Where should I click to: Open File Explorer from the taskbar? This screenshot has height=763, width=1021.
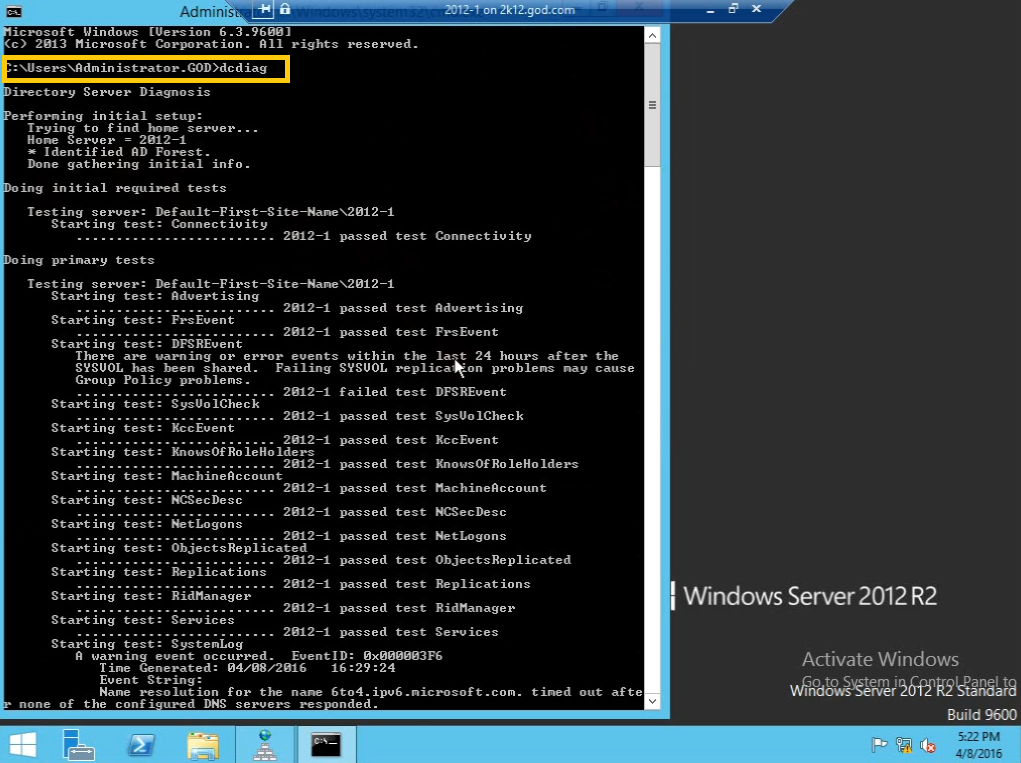click(203, 744)
